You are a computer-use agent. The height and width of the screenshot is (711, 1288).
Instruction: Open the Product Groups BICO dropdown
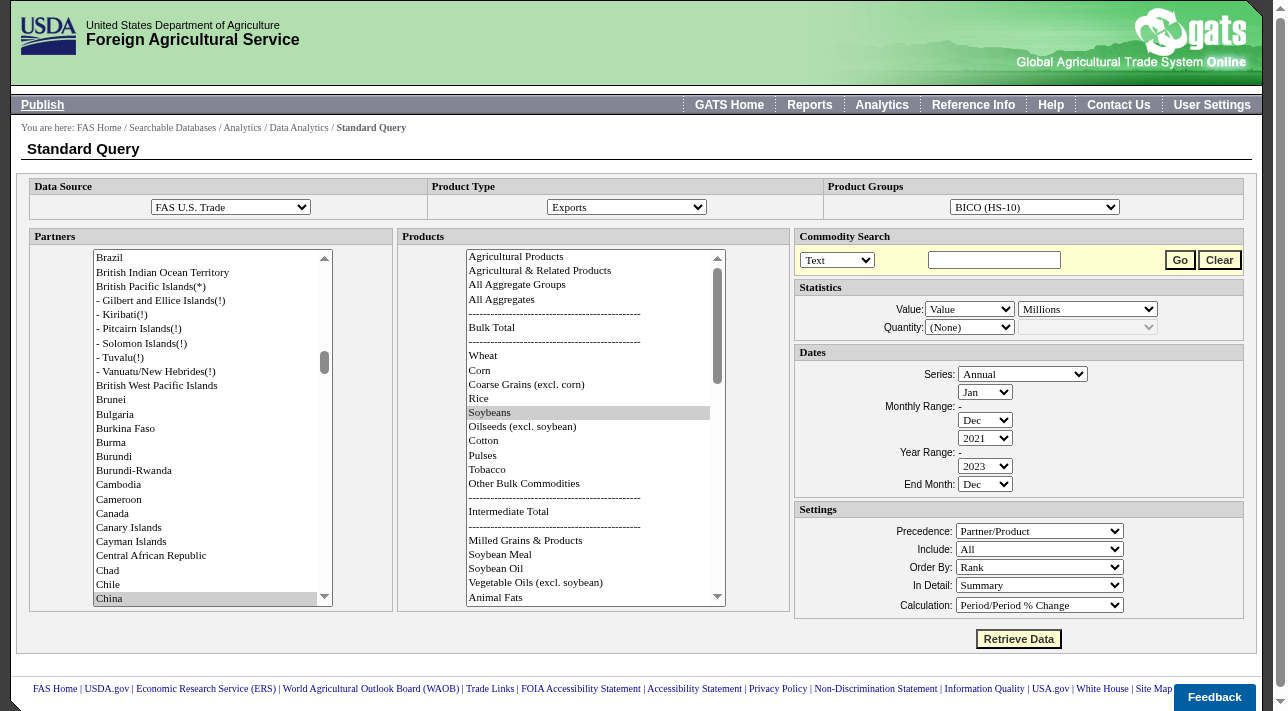coord(1035,207)
